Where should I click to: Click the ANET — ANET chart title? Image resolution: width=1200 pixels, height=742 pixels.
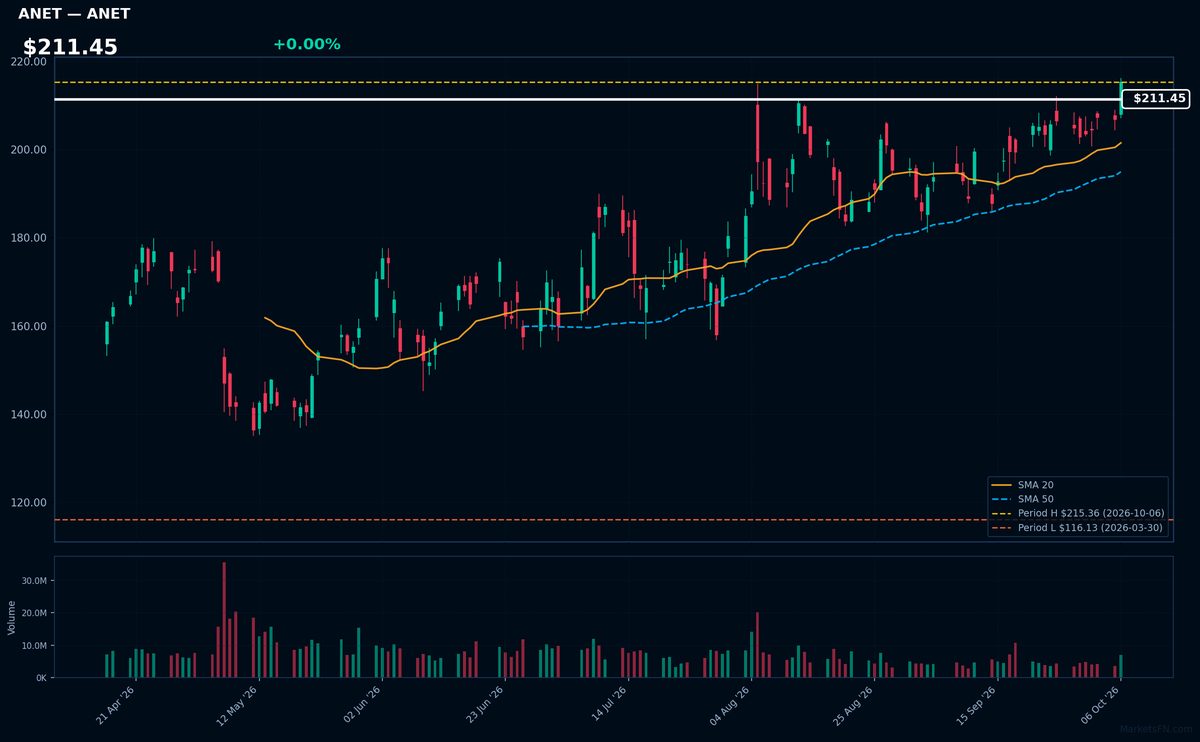click(74, 14)
